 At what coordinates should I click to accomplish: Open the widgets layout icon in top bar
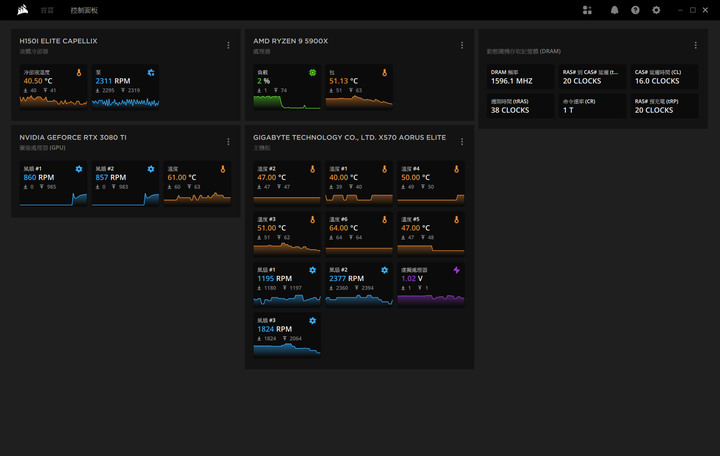tap(587, 10)
